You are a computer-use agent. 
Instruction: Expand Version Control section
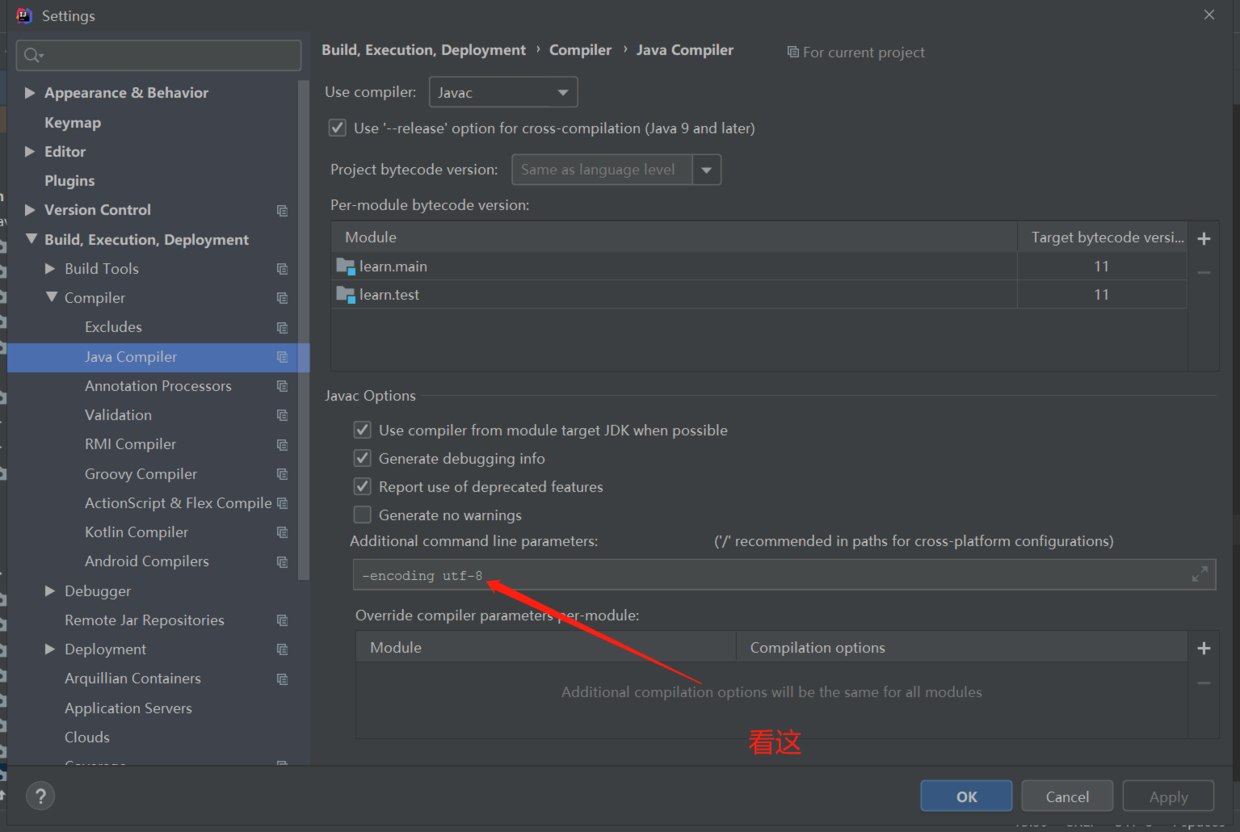coord(30,210)
